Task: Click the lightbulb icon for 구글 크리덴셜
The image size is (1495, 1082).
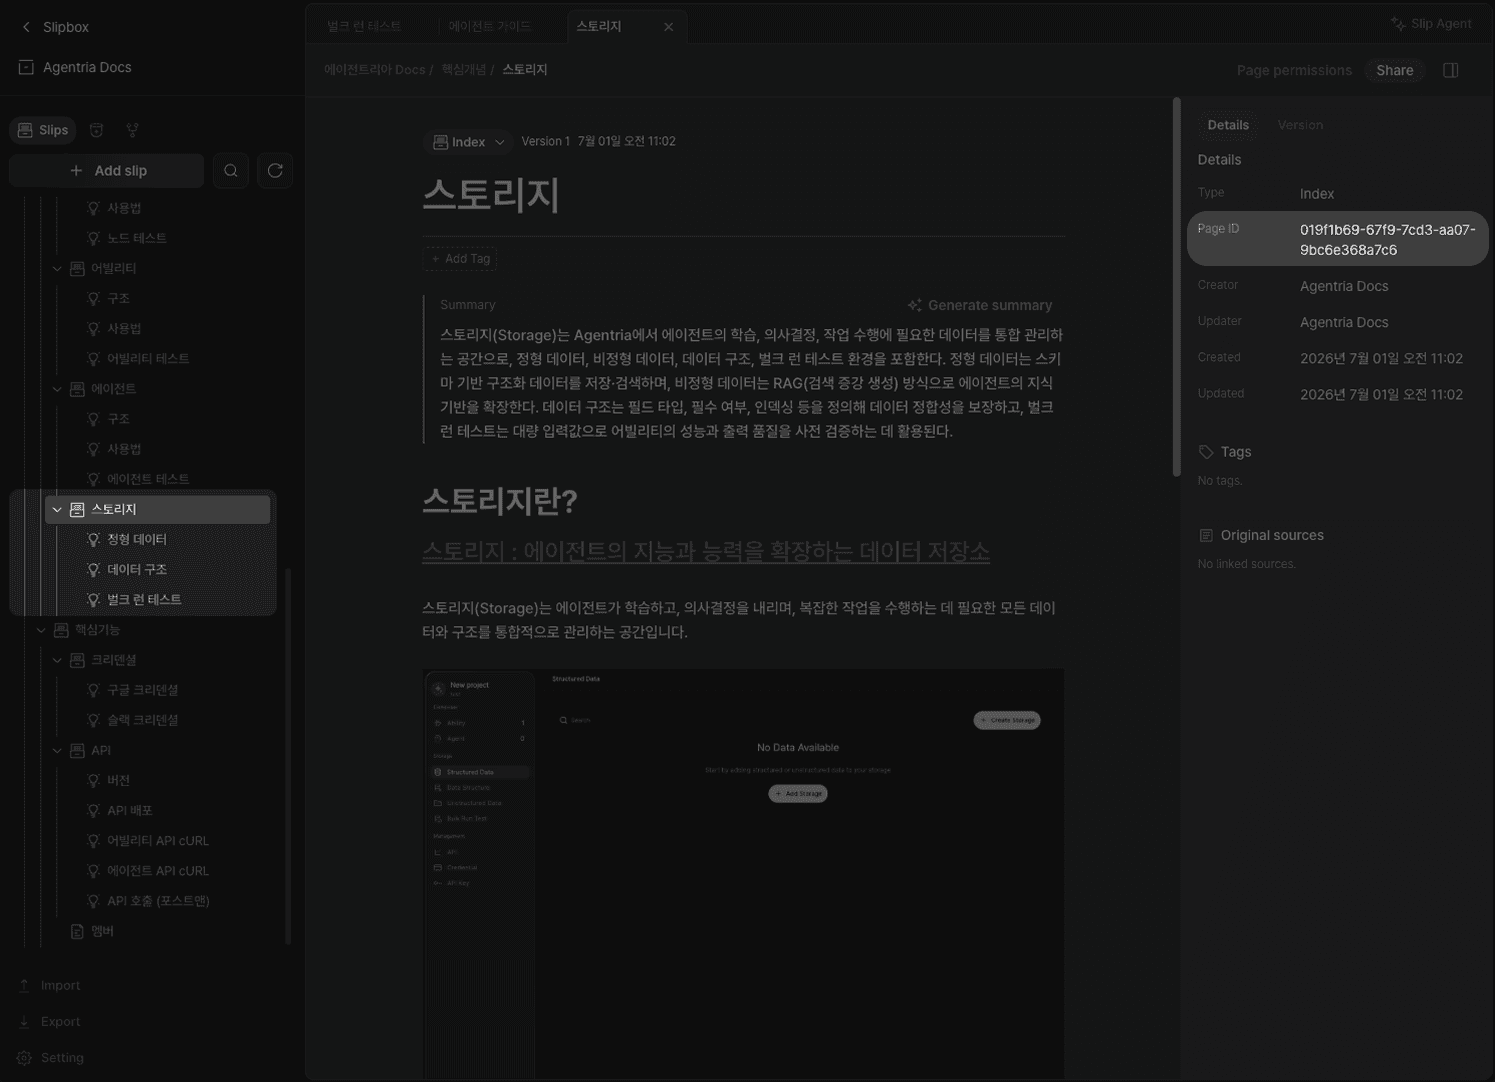Action: 93,690
